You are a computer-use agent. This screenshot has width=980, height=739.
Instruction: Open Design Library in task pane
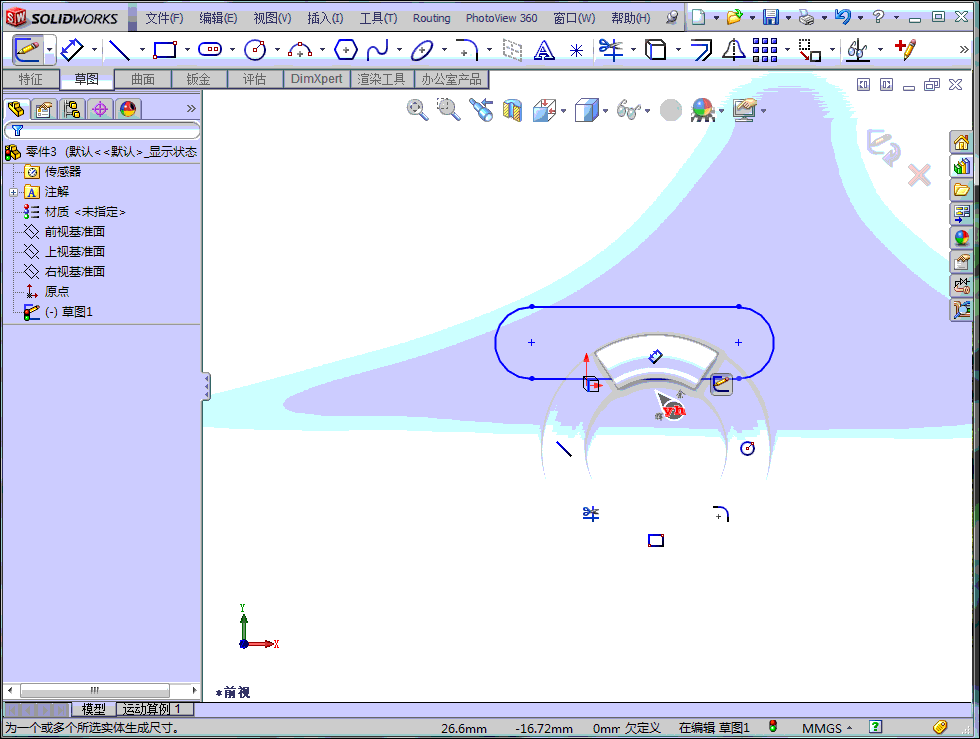click(x=961, y=166)
